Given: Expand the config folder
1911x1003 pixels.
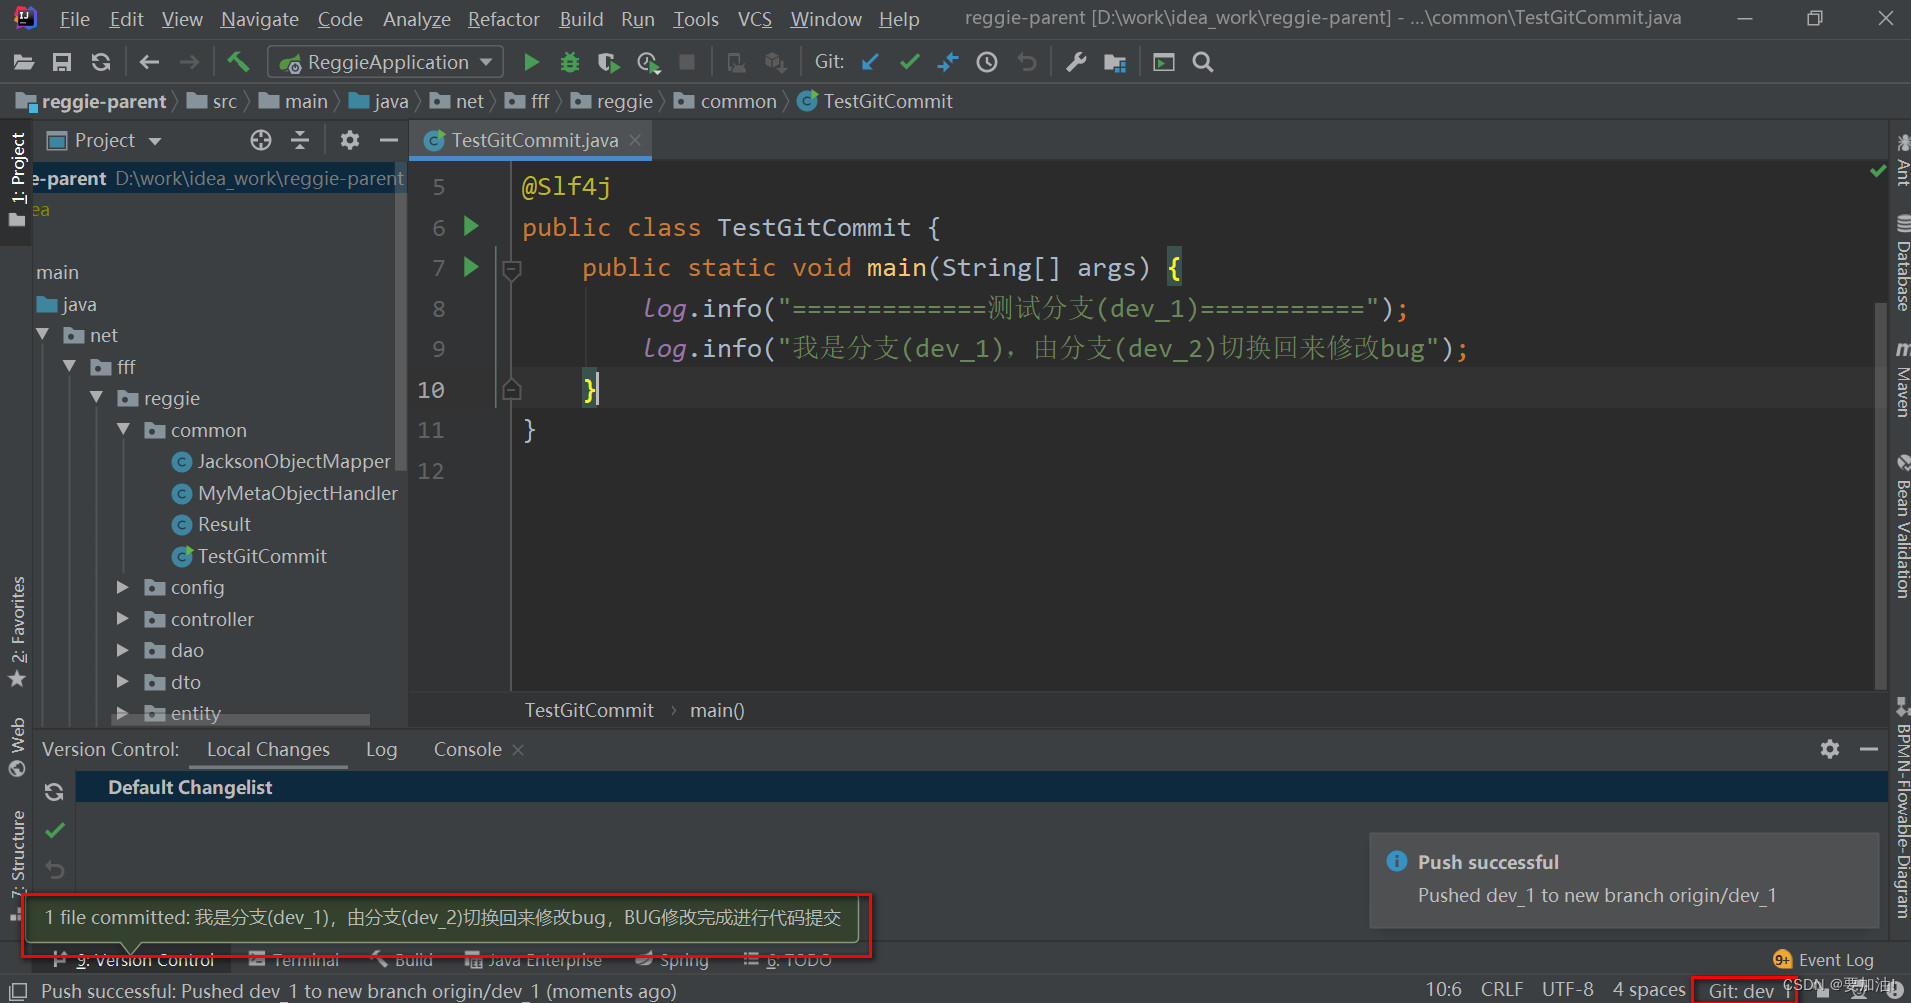Looking at the screenshot, I should click(x=123, y=587).
